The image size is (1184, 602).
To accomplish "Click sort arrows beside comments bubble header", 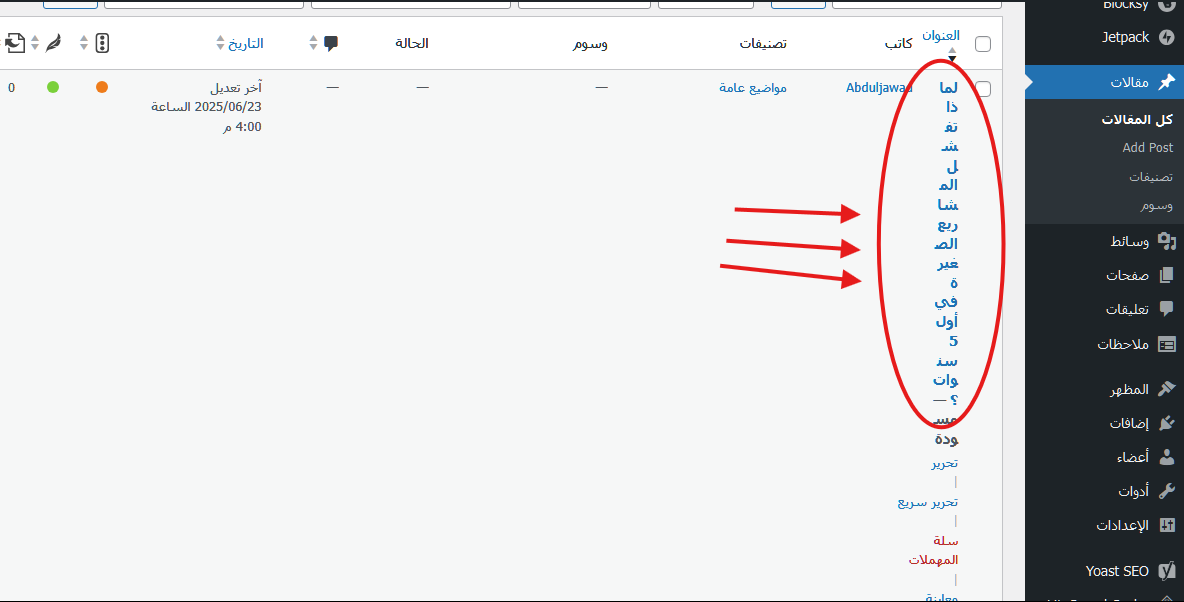I will tap(313, 43).
